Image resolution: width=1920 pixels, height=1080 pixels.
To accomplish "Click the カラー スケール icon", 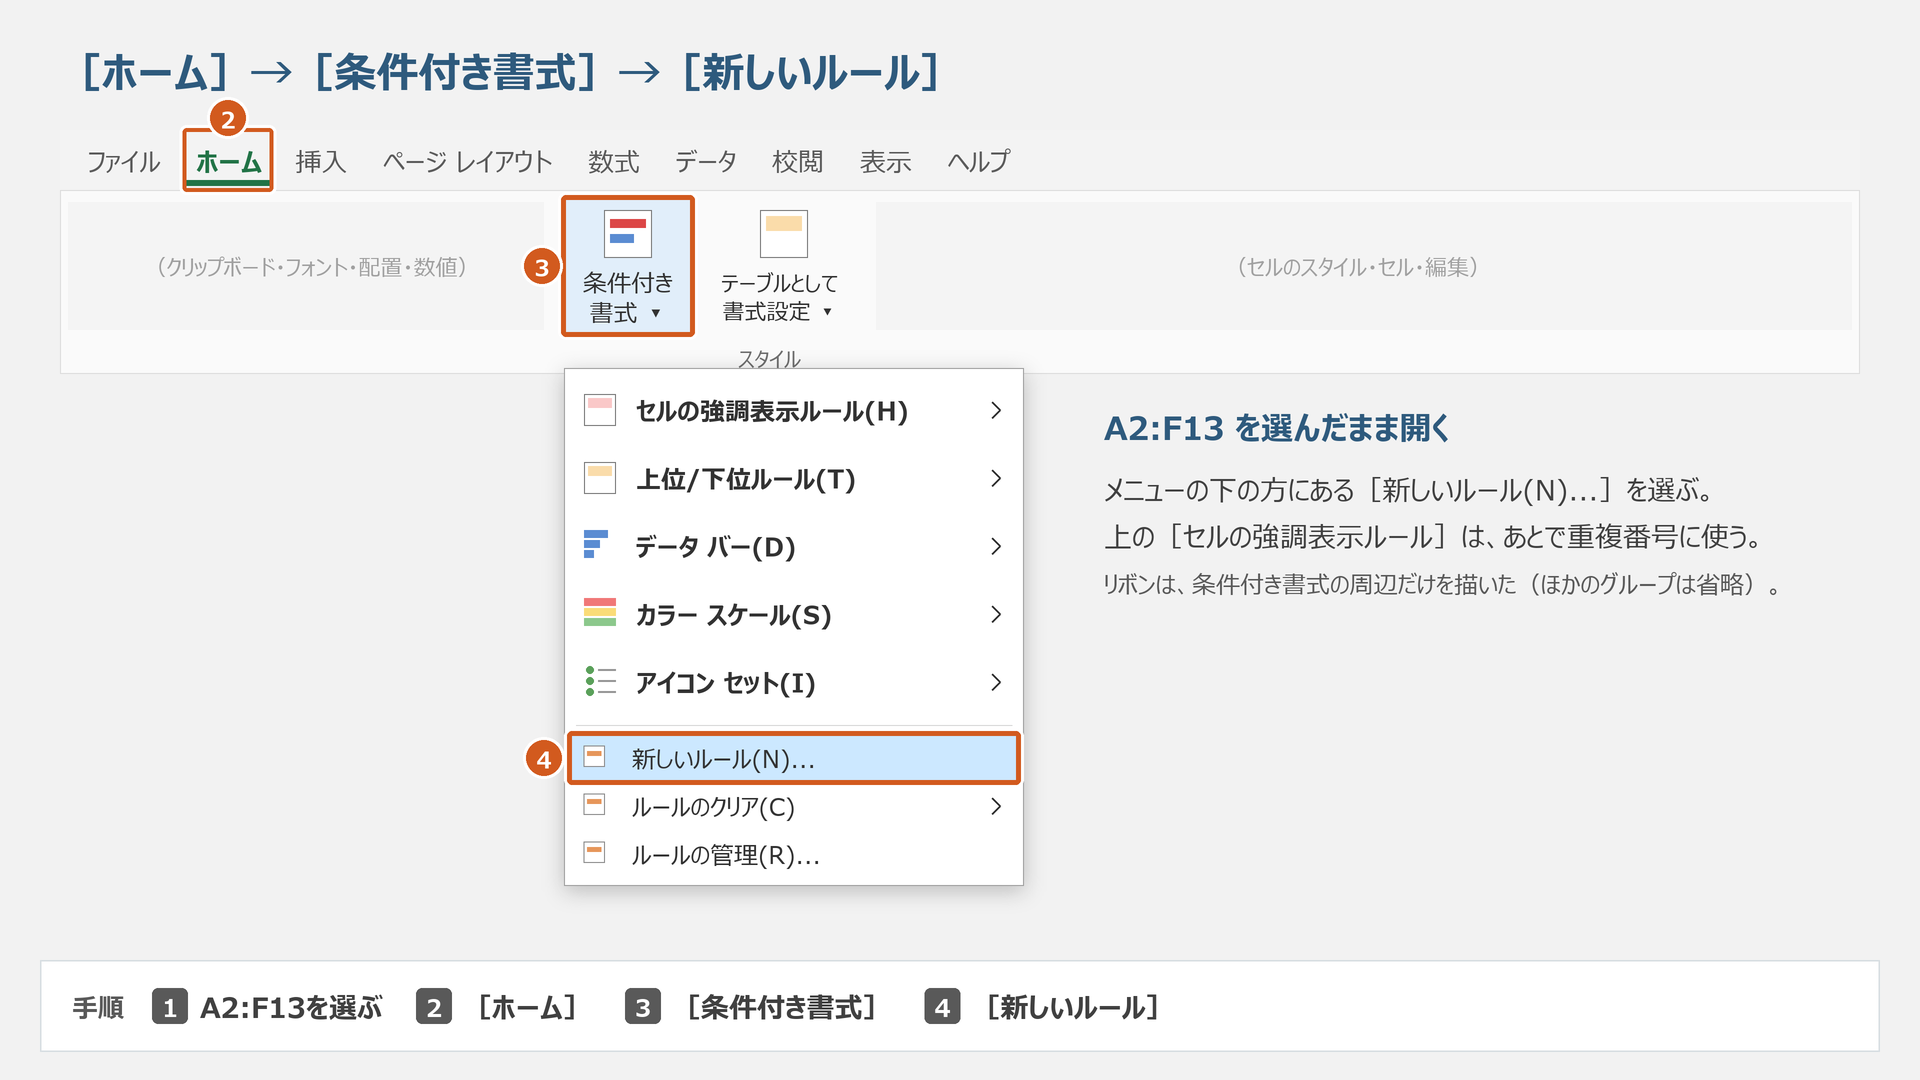I will (x=600, y=612).
